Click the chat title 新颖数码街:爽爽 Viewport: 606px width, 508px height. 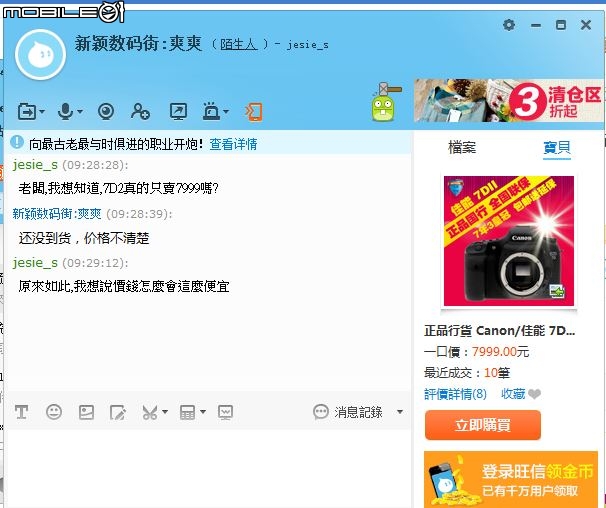138,43
